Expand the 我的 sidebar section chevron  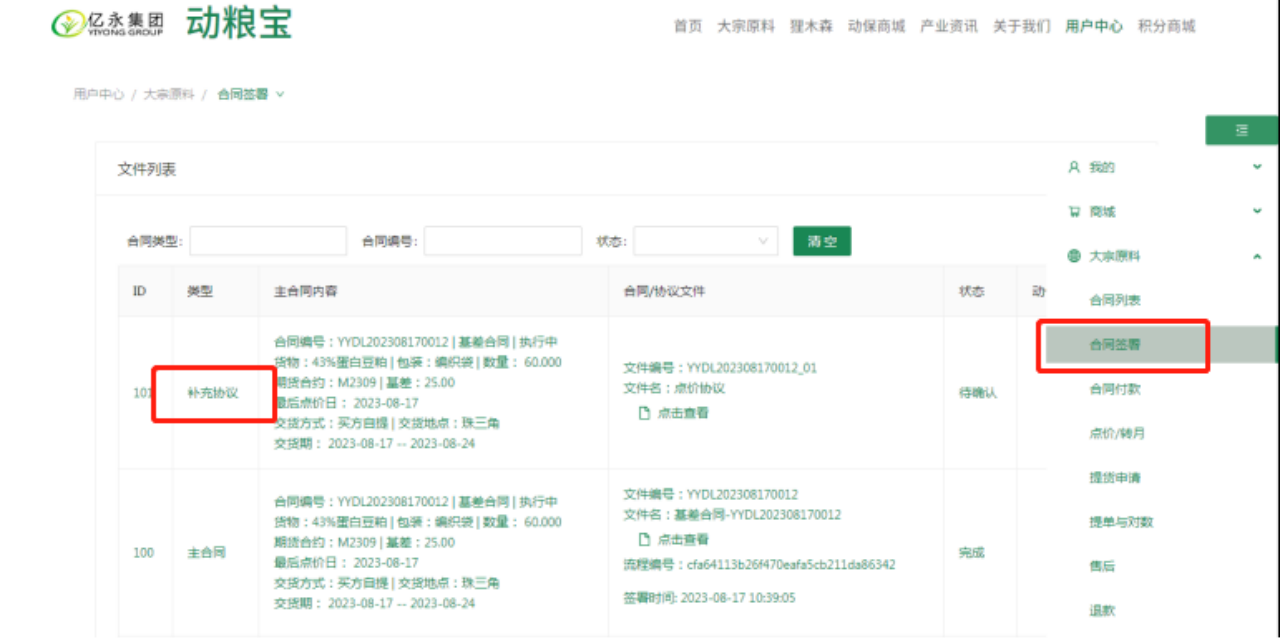[x=1257, y=167]
